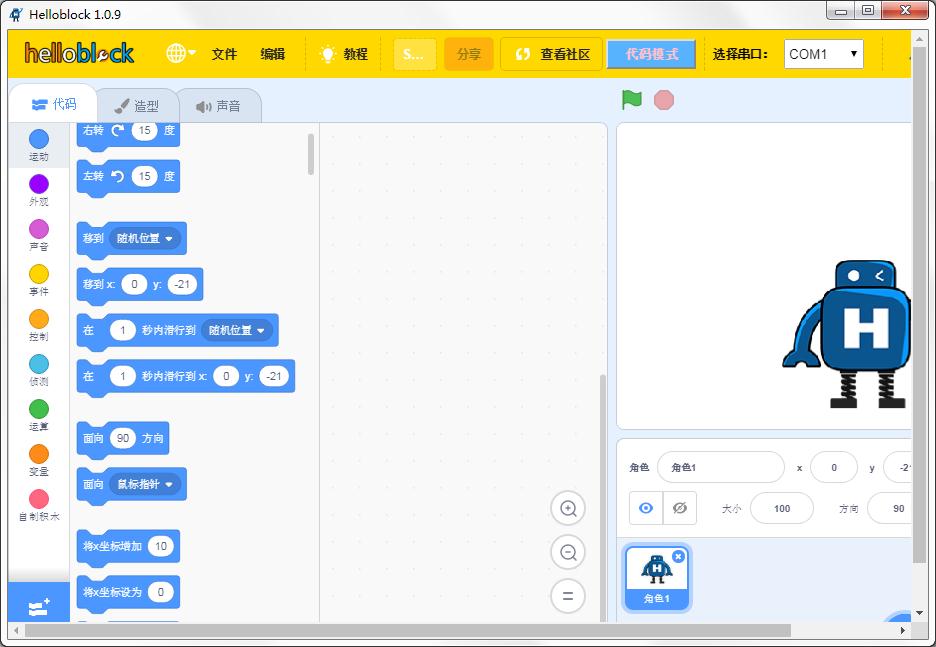Reset workspace zoom with equals icon
Viewport: 936px width, 647px height.
tap(568, 597)
